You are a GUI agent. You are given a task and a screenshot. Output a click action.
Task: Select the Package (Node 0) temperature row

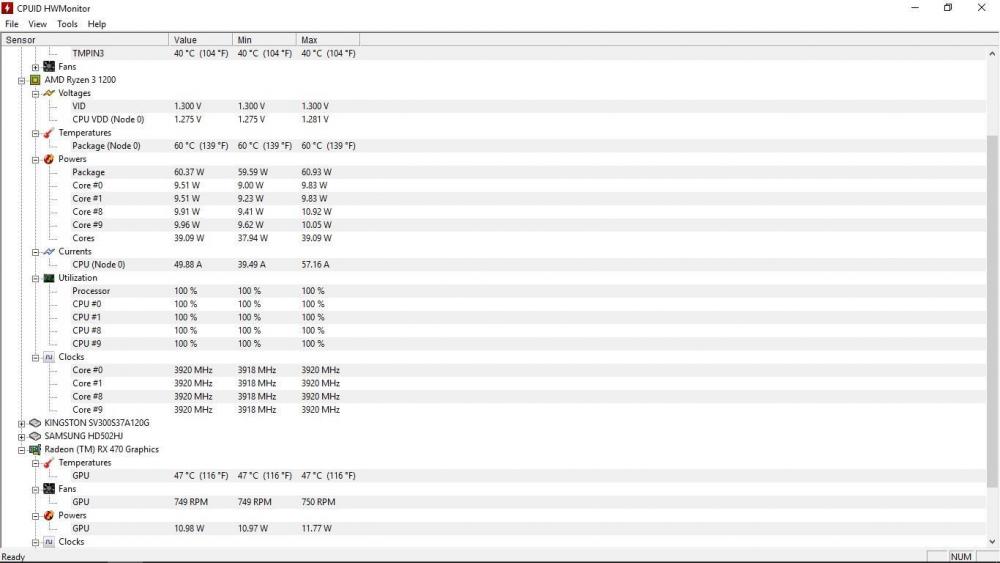click(106, 146)
